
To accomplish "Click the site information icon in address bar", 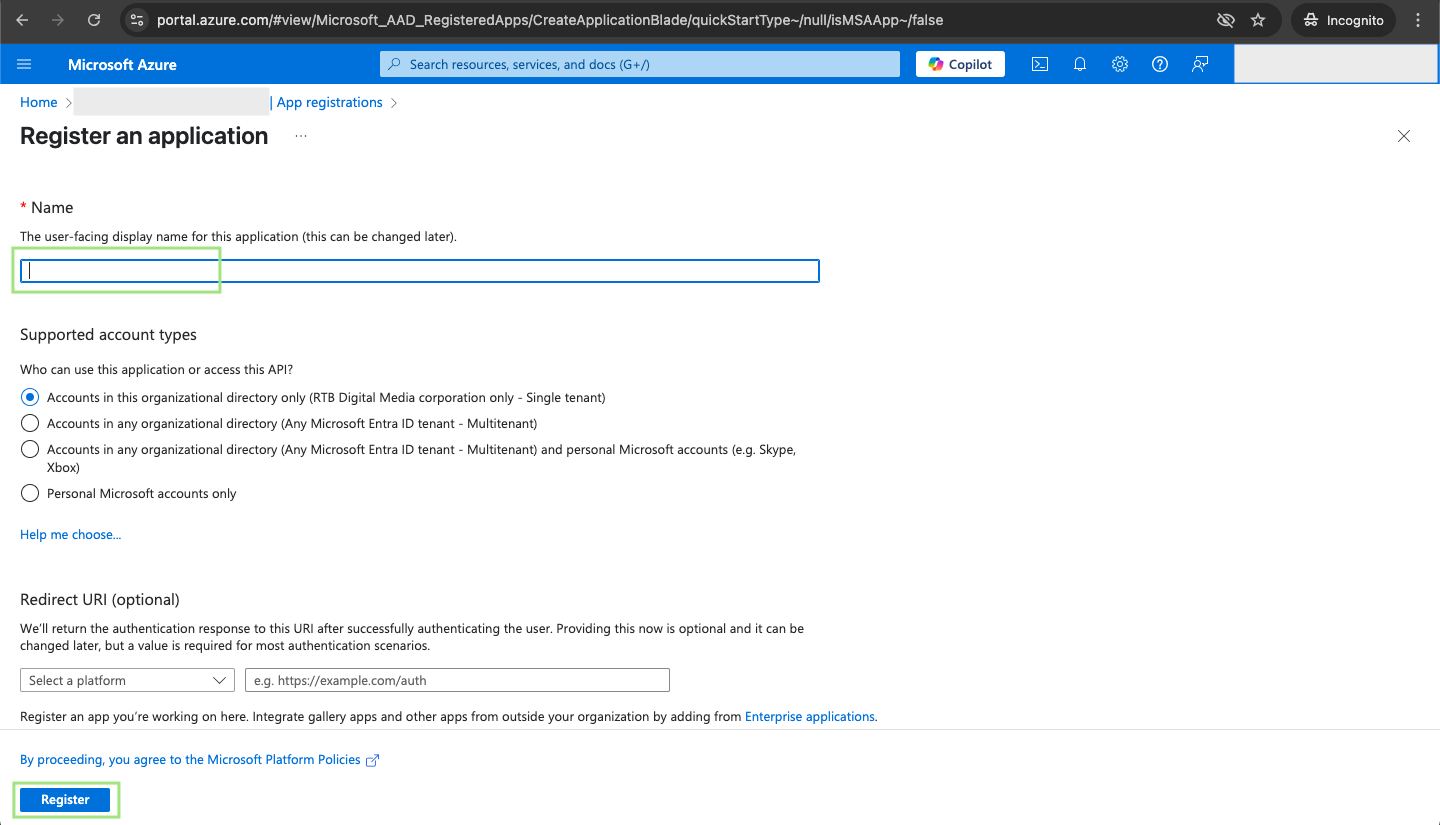I will (138, 20).
